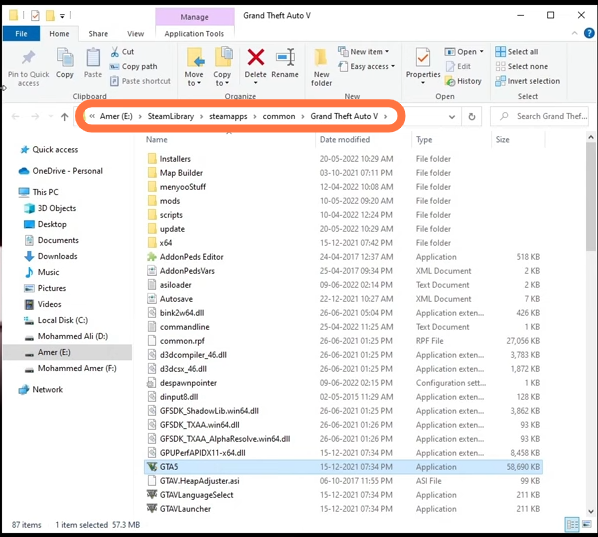Image resolution: width=598 pixels, height=537 pixels.
Task: Open the New item dropdown
Action: tap(364, 51)
